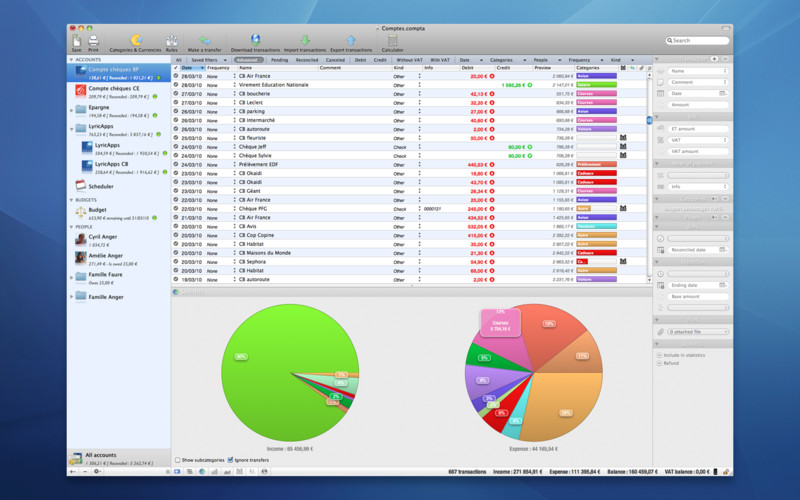
Task: Click the add account plus button
Action: (x=72, y=471)
